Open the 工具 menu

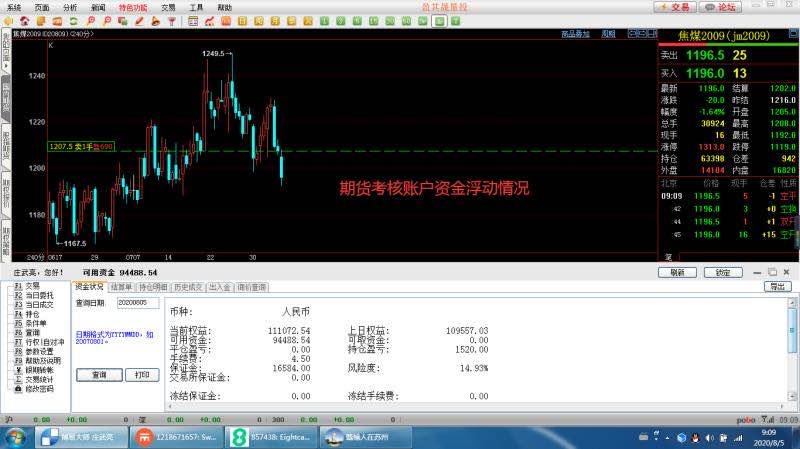coord(196,7)
